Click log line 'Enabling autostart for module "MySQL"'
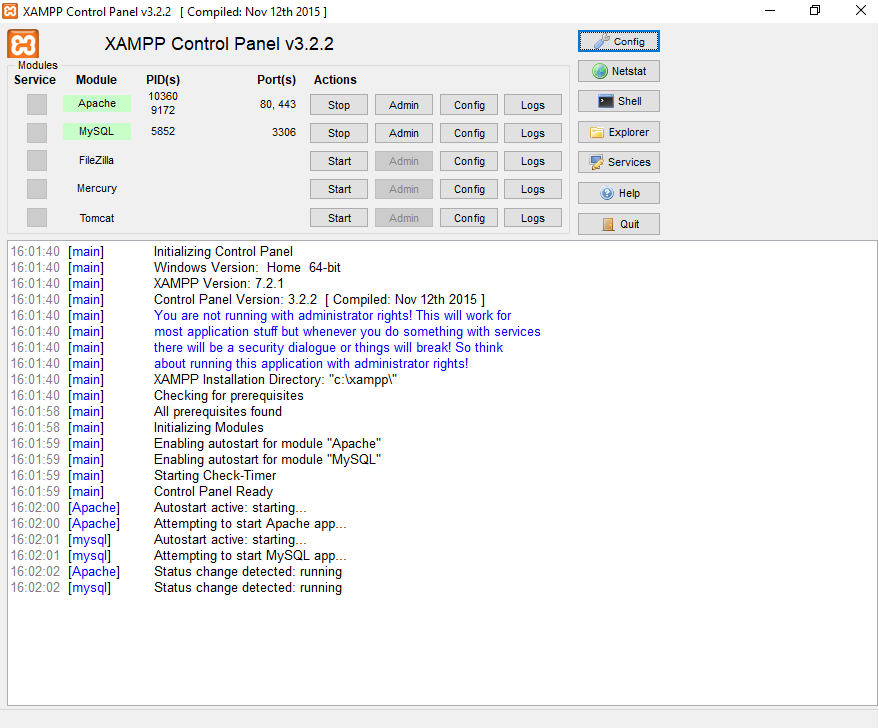Screen dimensions: 879x728 (267, 460)
